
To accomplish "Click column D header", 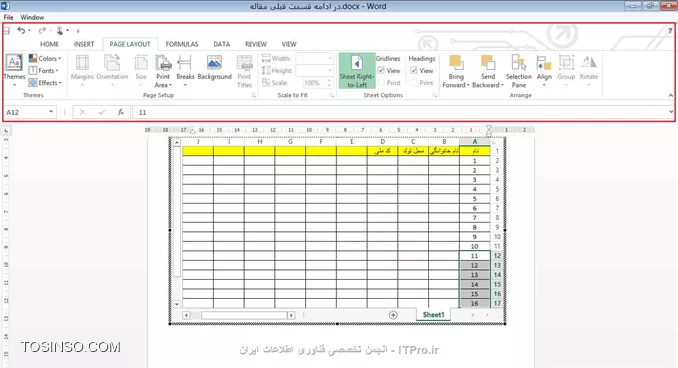I will pos(383,141).
